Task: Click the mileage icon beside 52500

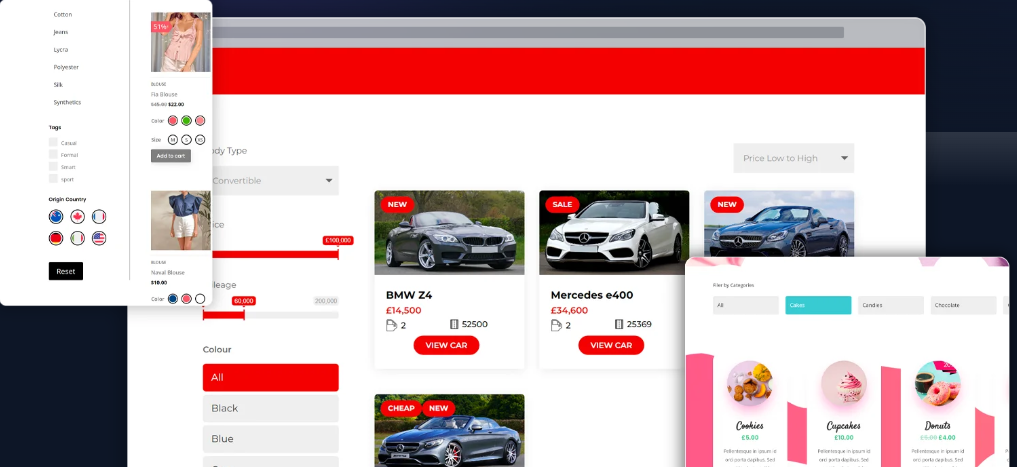Action: point(454,324)
